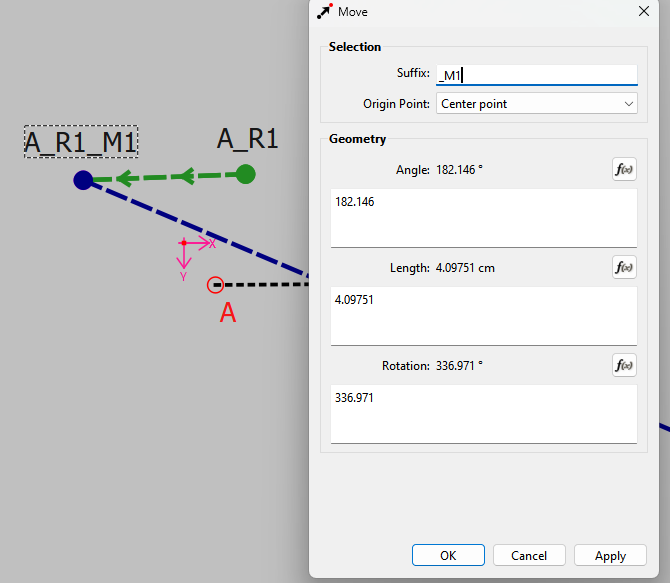Screen dimensions: 670x583
Task: Click the Move dialog title icon
Action: [x=325, y=12]
